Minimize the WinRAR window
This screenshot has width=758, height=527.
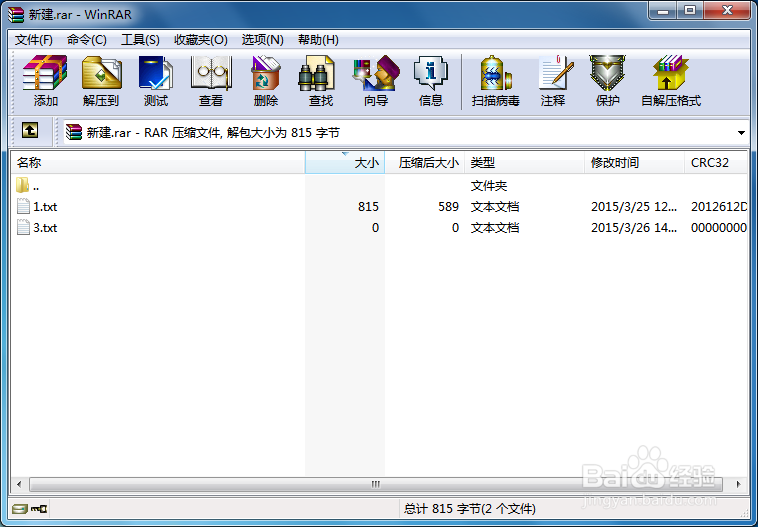(x=663, y=11)
